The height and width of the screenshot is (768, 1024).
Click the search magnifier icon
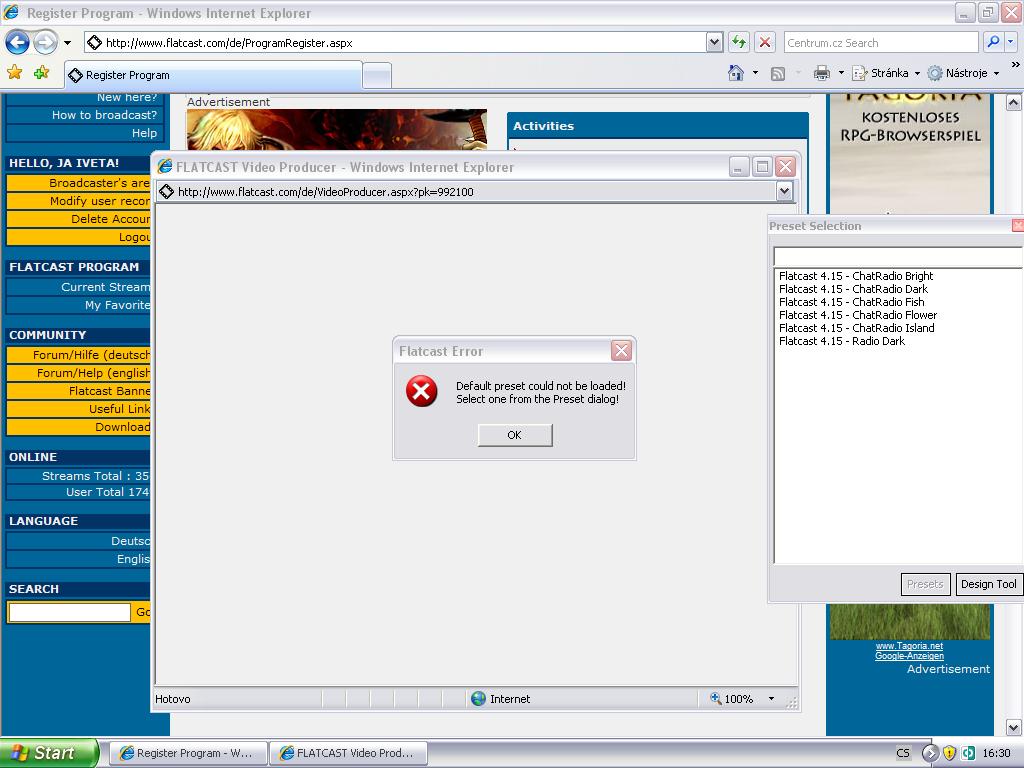(x=993, y=42)
